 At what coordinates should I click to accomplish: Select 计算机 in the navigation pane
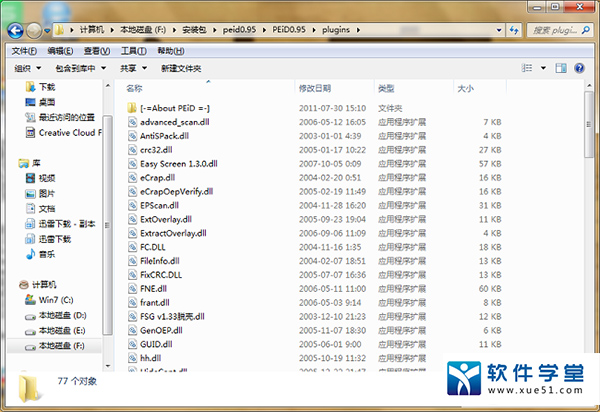coord(38,285)
